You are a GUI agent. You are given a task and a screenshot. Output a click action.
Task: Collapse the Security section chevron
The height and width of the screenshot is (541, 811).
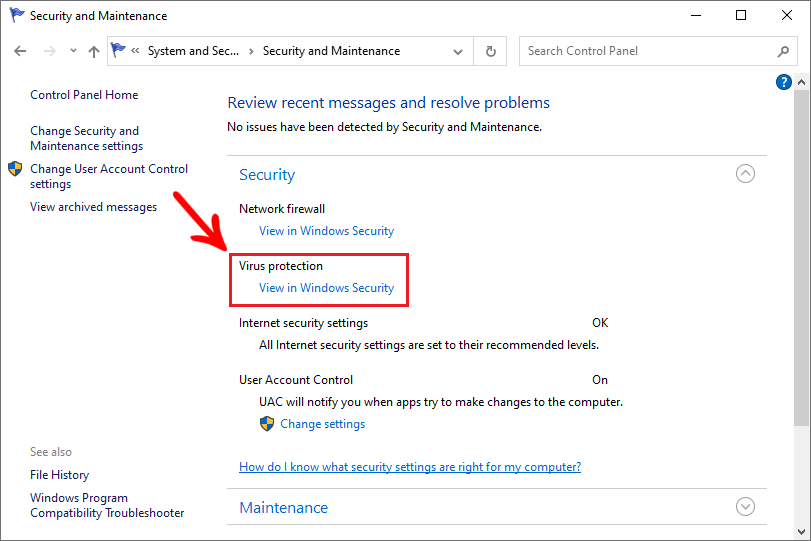pyautogui.click(x=745, y=173)
